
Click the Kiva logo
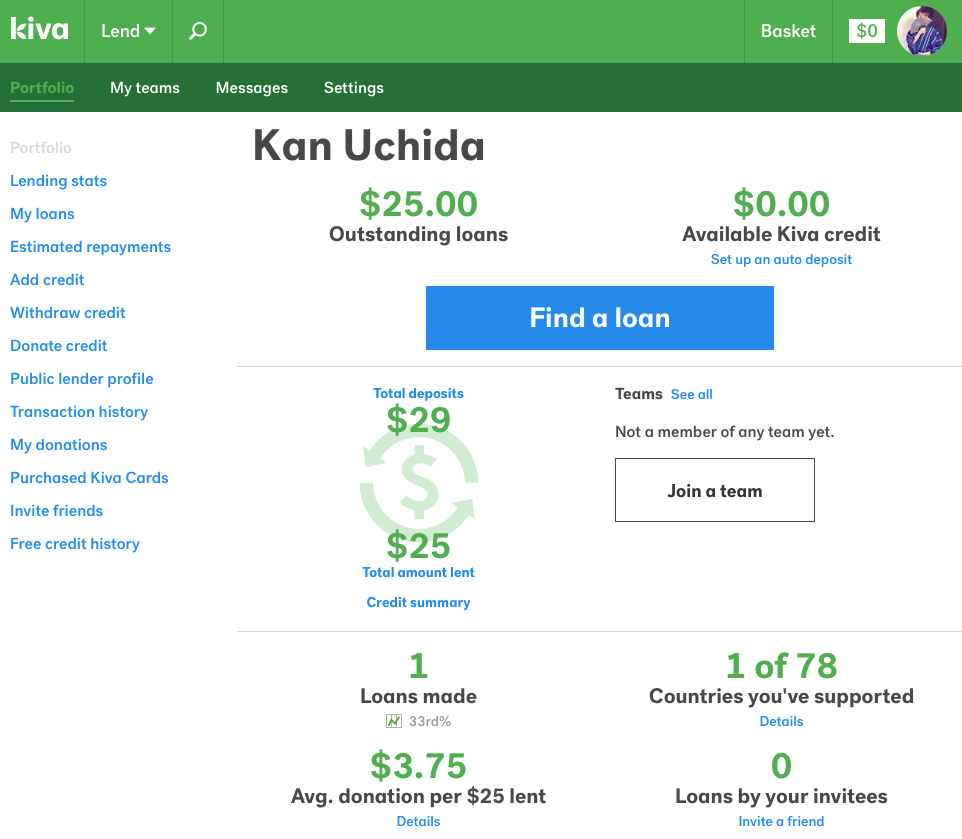39,29
